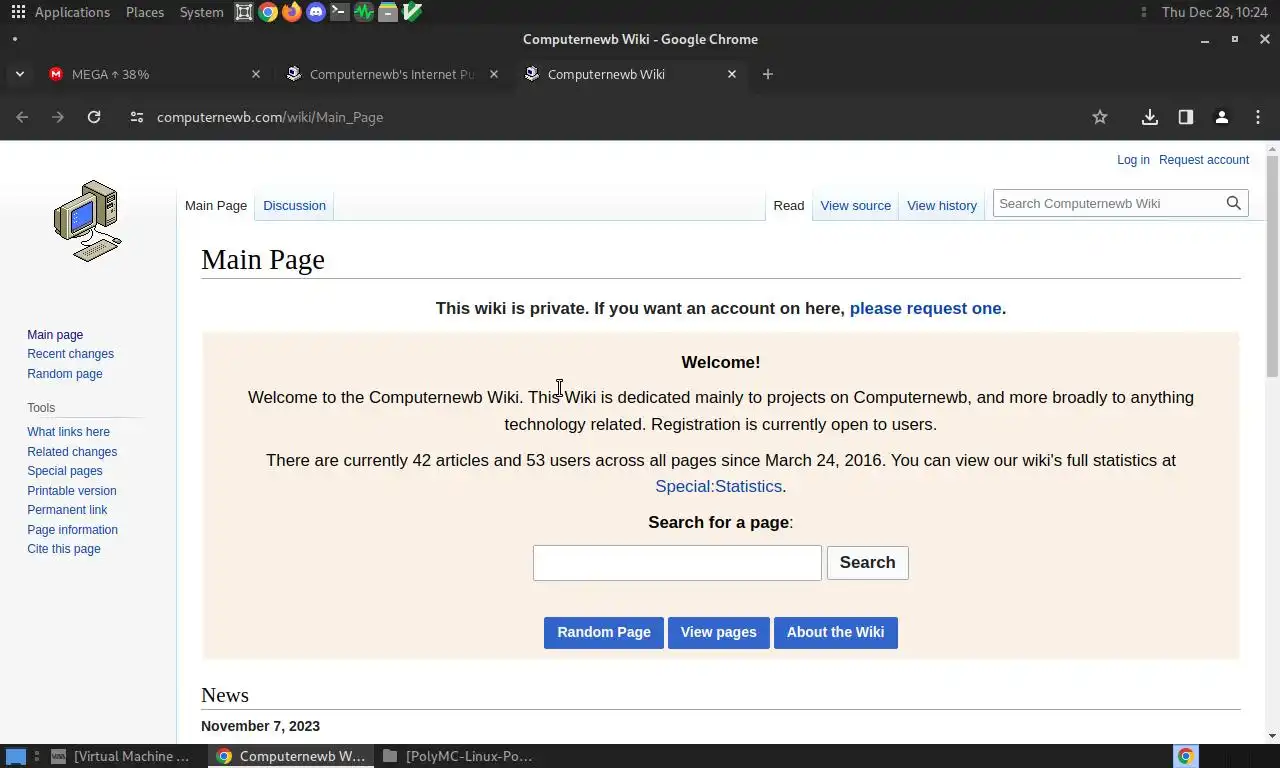Launch Firefox from the top panel

coord(291,12)
